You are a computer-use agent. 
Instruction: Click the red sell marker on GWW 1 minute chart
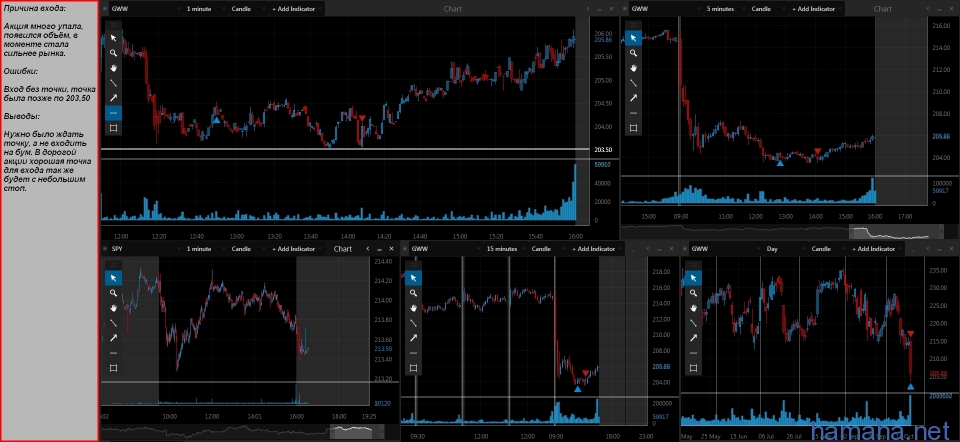[x=362, y=118]
